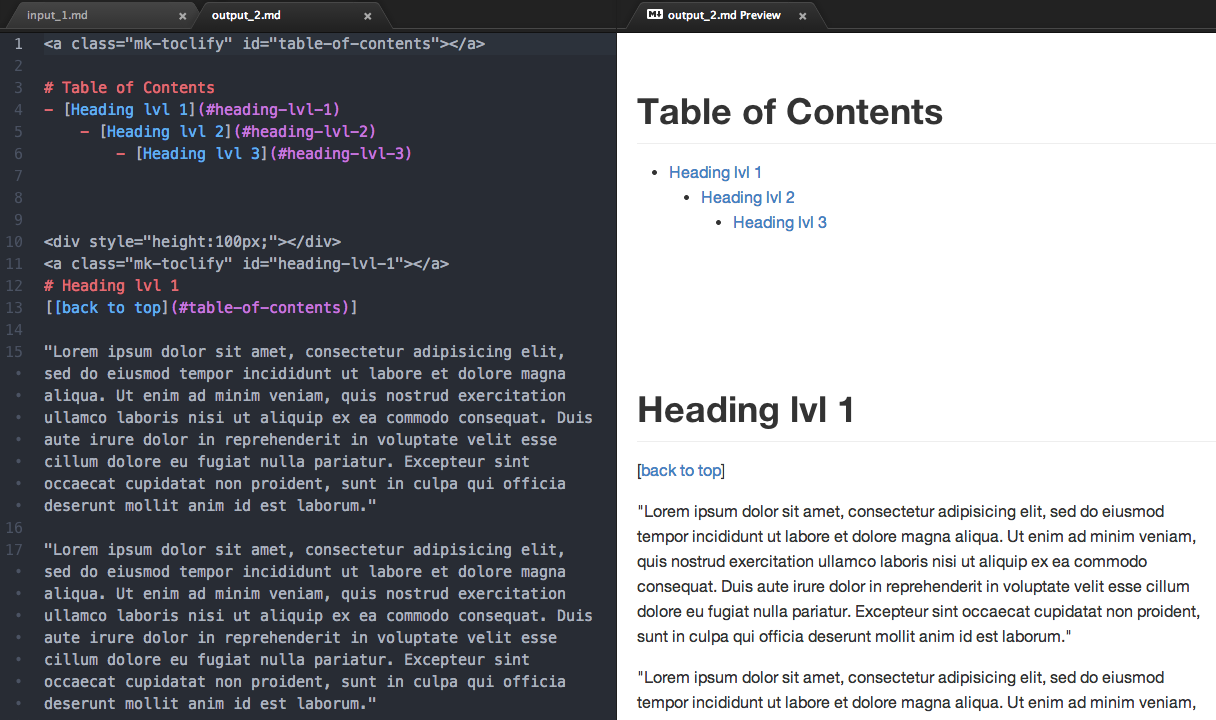Click the '(#heading-lvl-3)' text on editor line 6
Viewport: 1216px width, 720px height.
click(341, 154)
